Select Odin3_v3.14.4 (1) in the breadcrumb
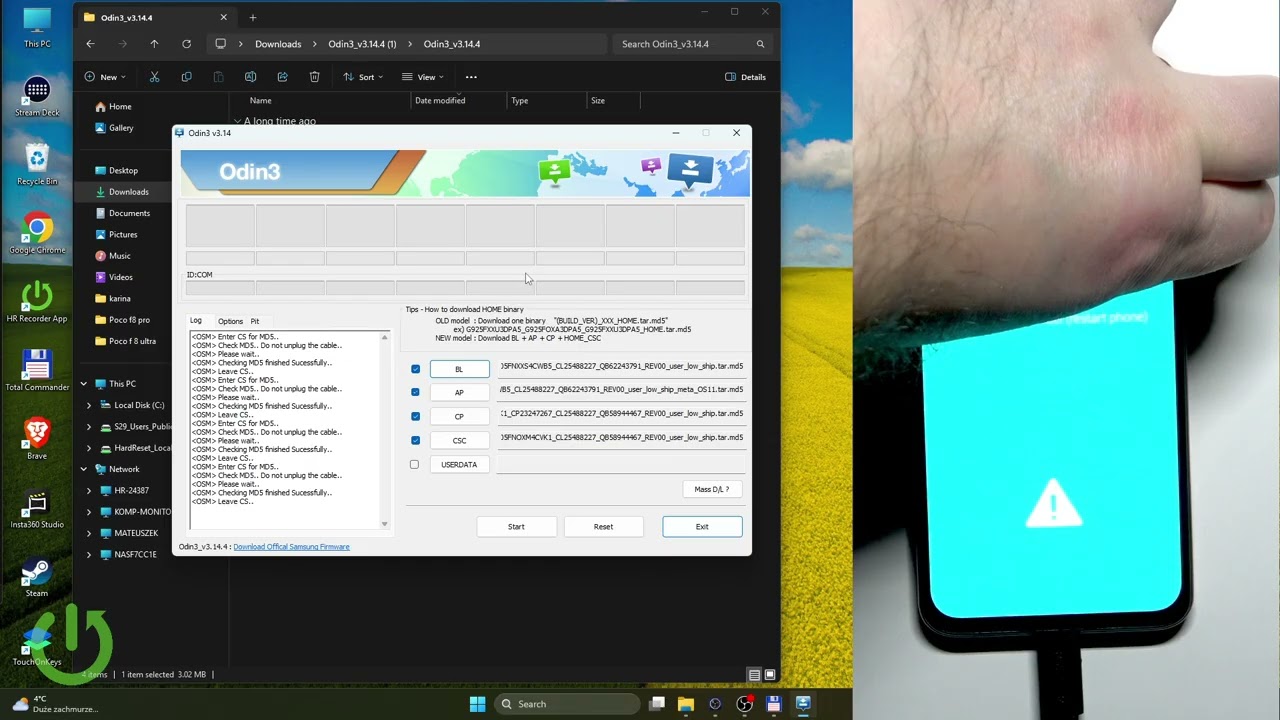The image size is (1280, 720). coord(362,44)
